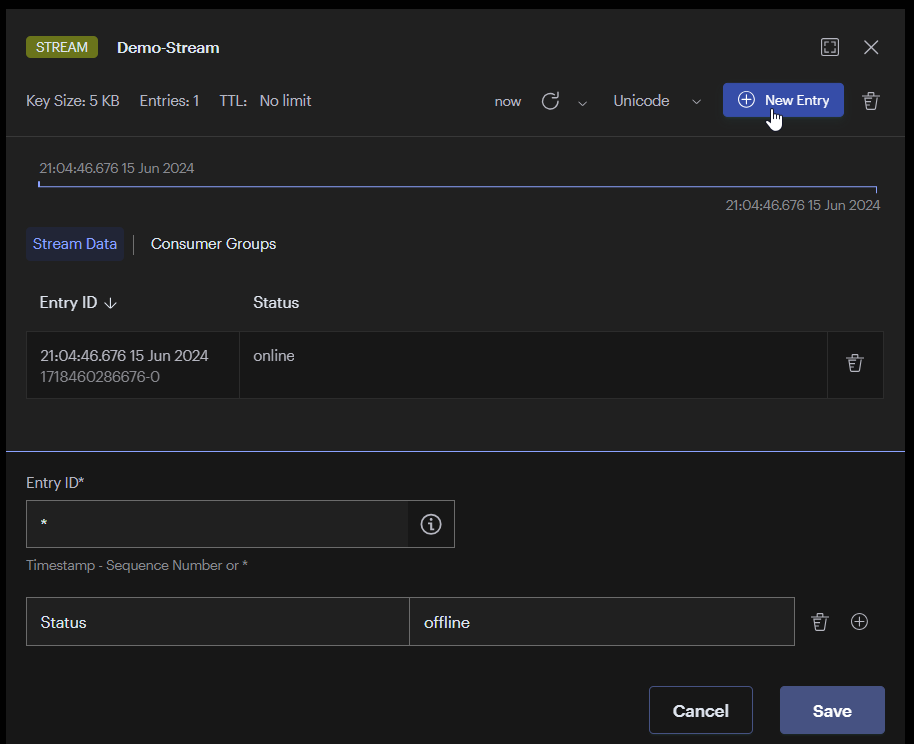Delete the Demo-Stream key using the top trash icon
The height and width of the screenshot is (744, 914).
coord(871,101)
